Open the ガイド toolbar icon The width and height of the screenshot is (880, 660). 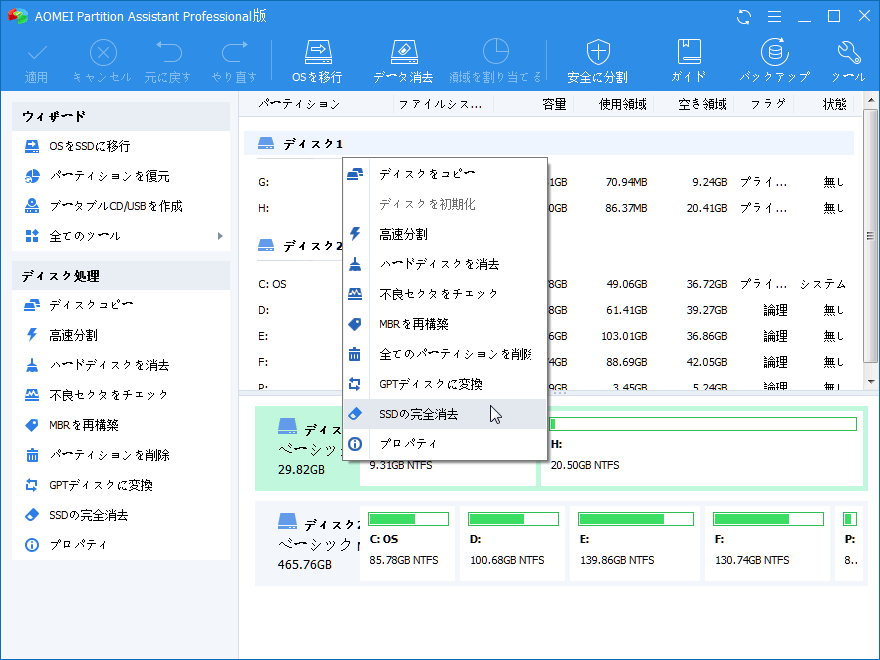point(689,61)
